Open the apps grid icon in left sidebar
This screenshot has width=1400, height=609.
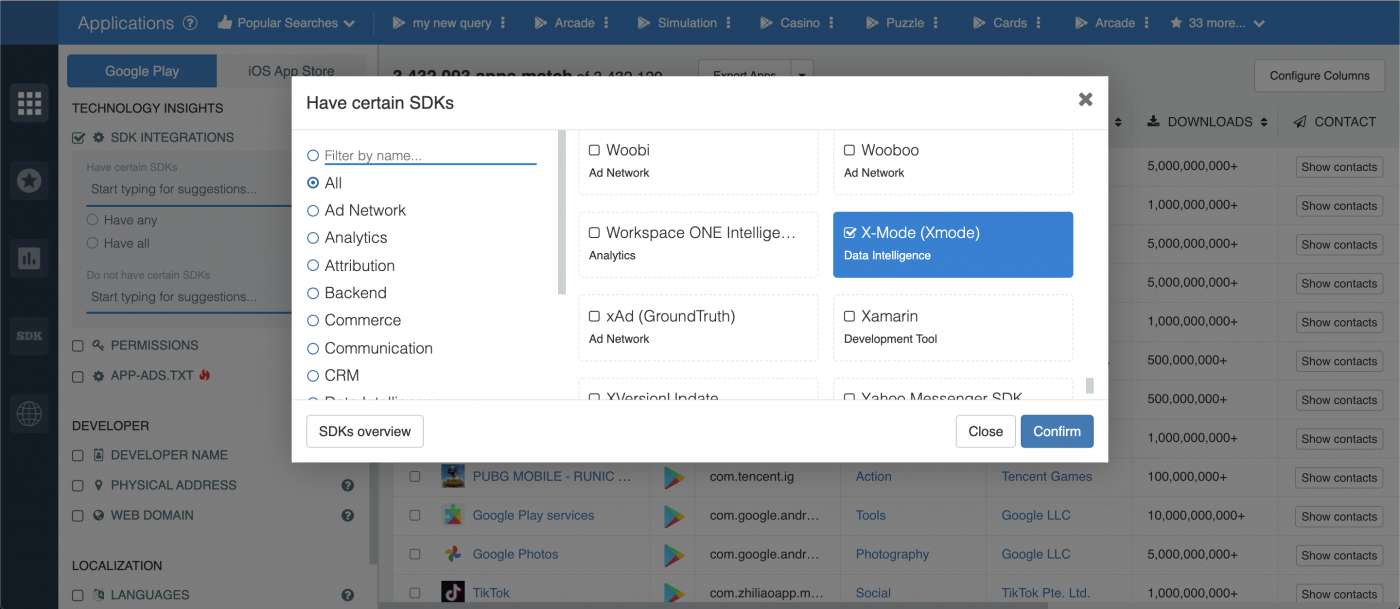(x=29, y=103)
